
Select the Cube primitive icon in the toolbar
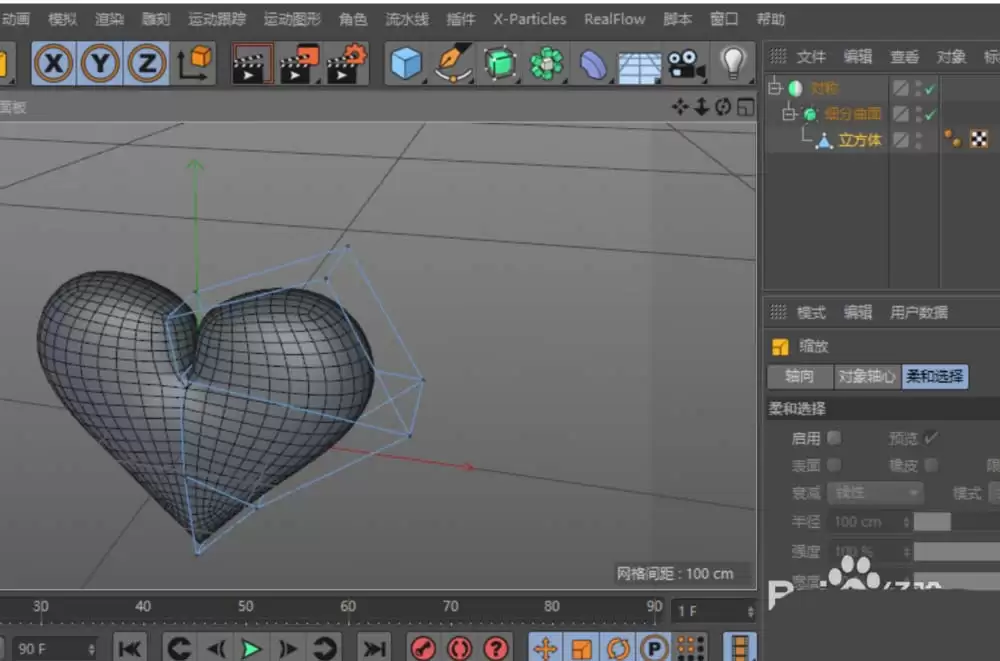[x=406, y=63]
